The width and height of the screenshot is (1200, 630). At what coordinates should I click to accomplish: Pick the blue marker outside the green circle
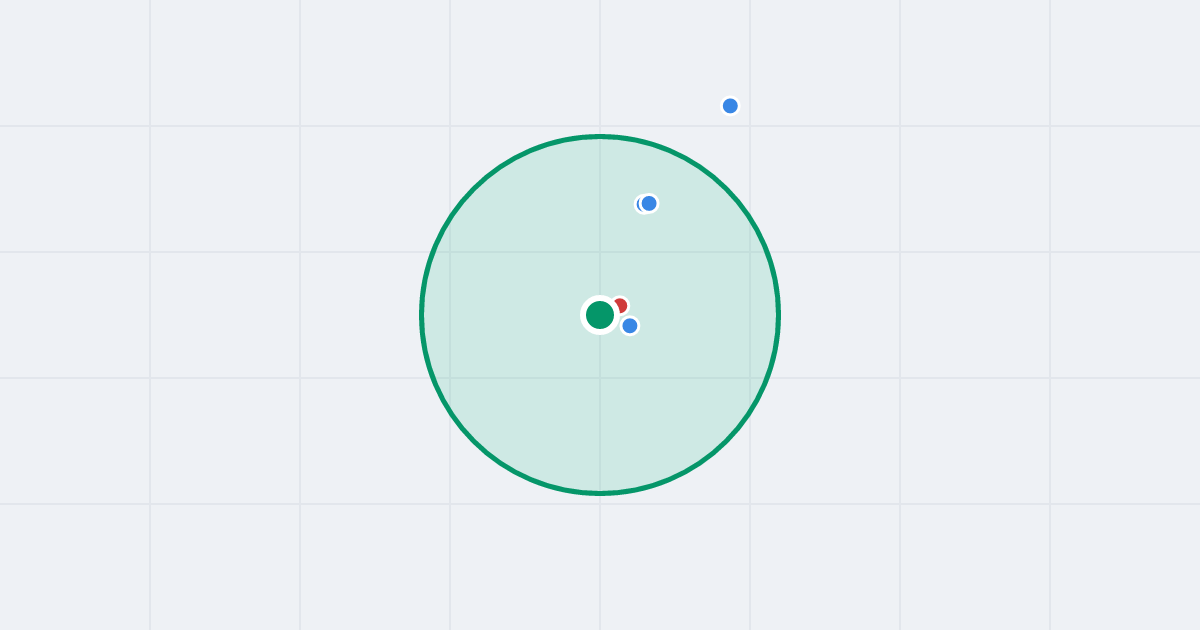[x=730, y=106]
